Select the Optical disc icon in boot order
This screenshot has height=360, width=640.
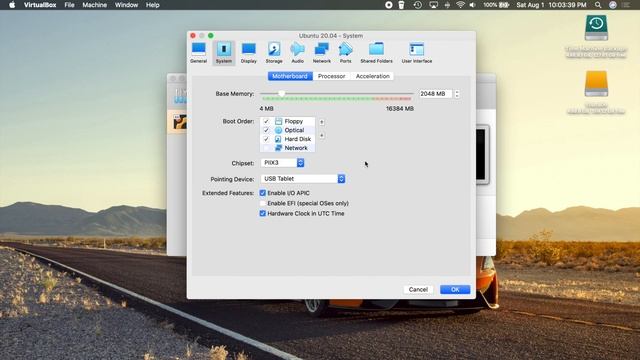tap(278, 130)
